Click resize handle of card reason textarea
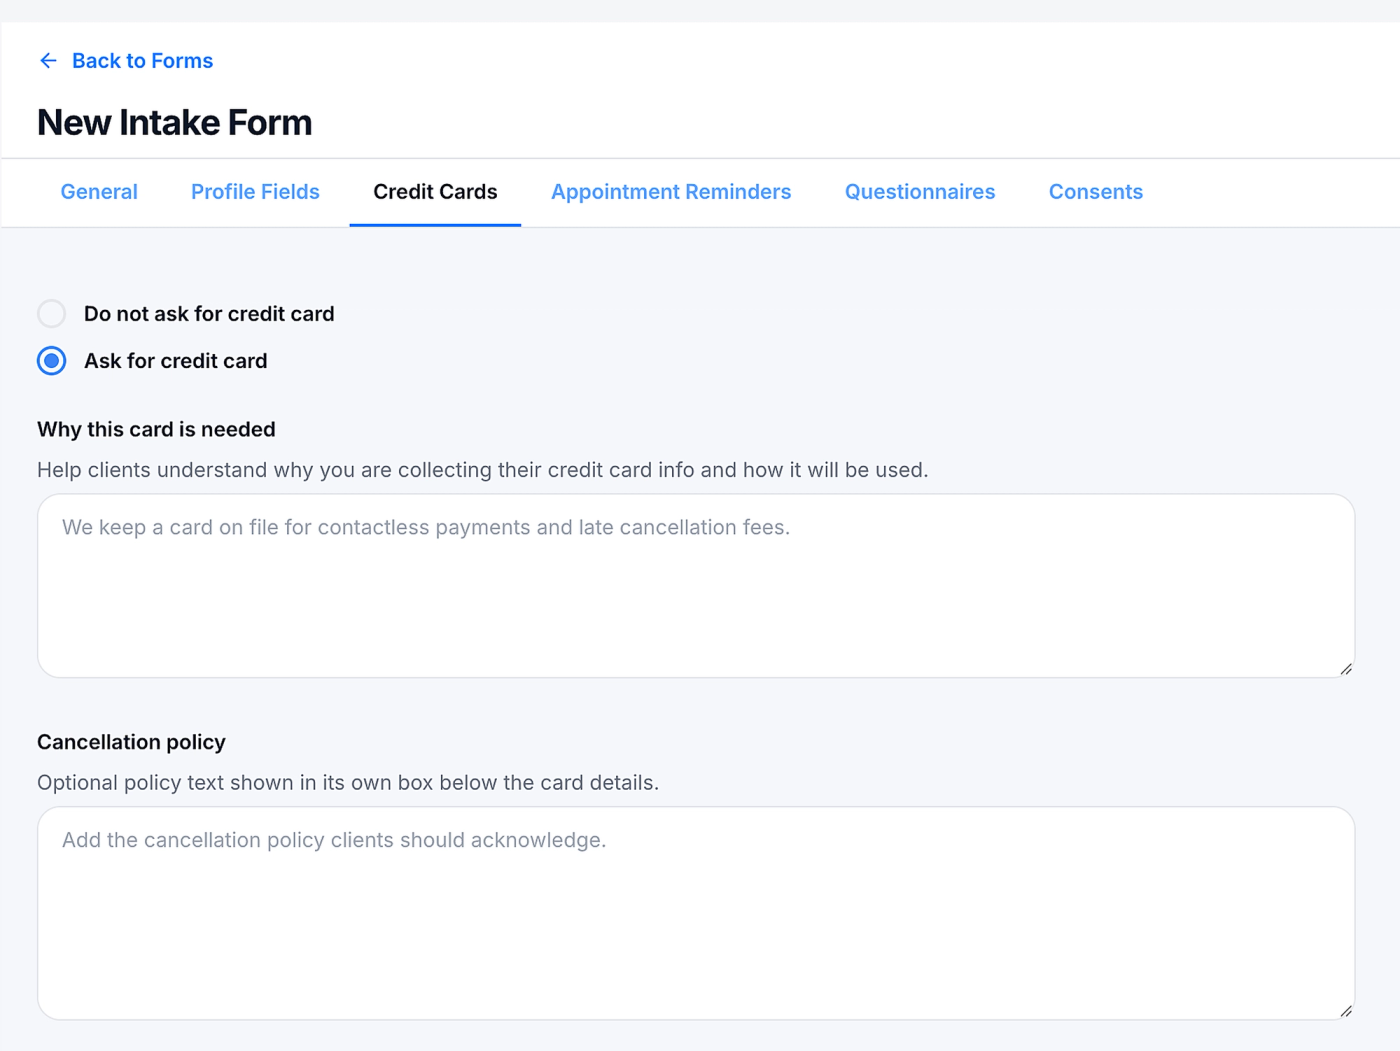Viewport: 1400px width, 1051px height. [x=1346, y=669]
